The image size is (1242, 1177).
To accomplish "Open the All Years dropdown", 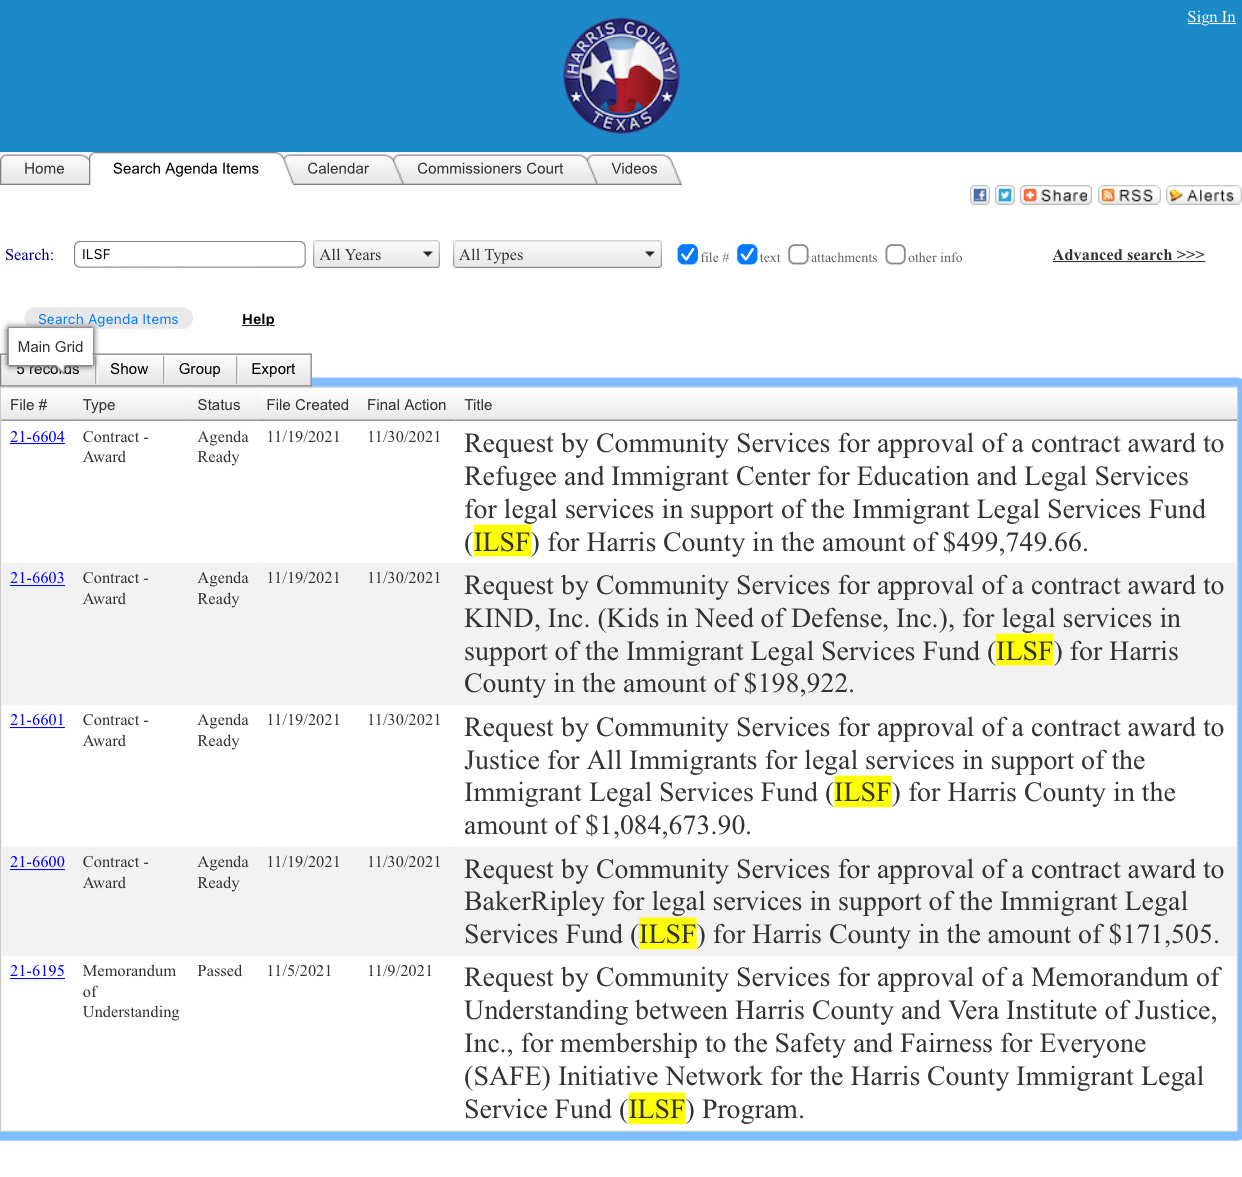I will click(x=376, y=254).
